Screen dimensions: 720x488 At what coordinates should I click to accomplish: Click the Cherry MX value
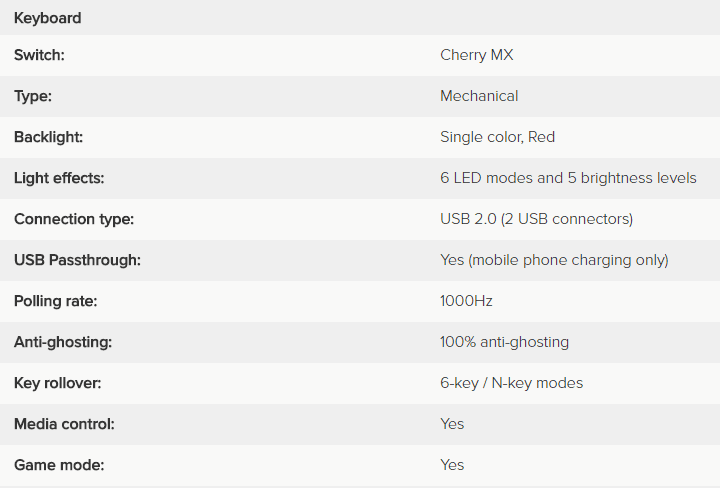(x=477, y=55)
